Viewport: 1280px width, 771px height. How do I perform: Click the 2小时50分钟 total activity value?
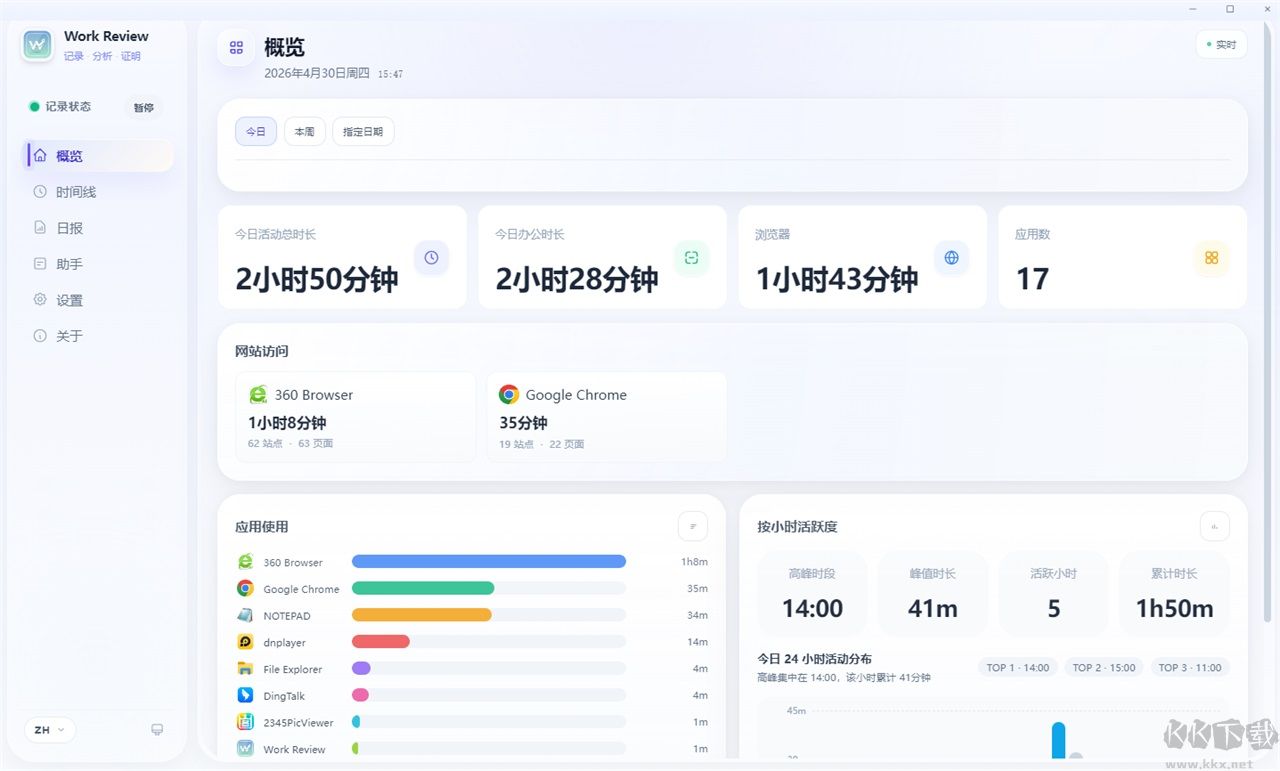317,279
